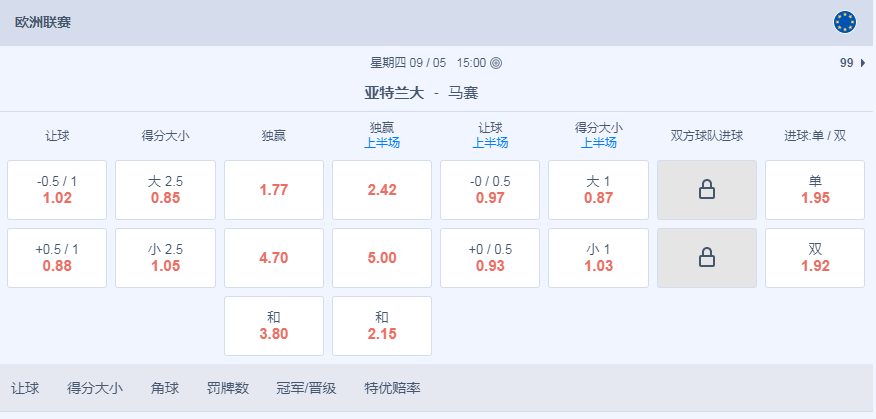
Task: Pick the 单 odd goals 1.95
Action: click(x=815, y=190)
